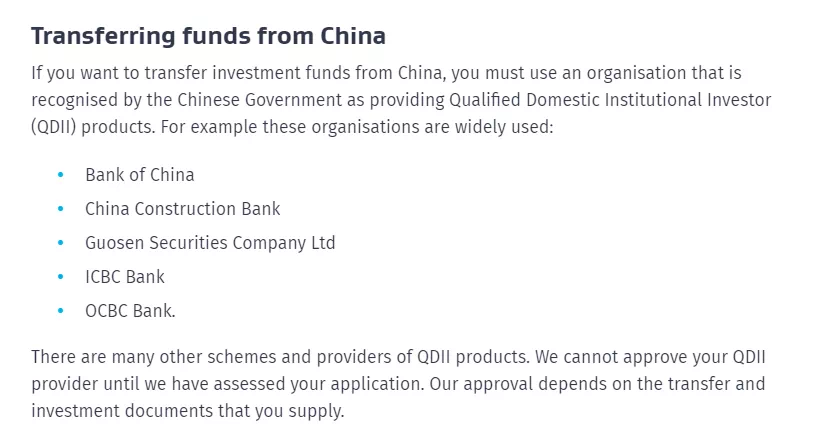Click the 'Transferring funds from China' heading

tap(208, 36)
